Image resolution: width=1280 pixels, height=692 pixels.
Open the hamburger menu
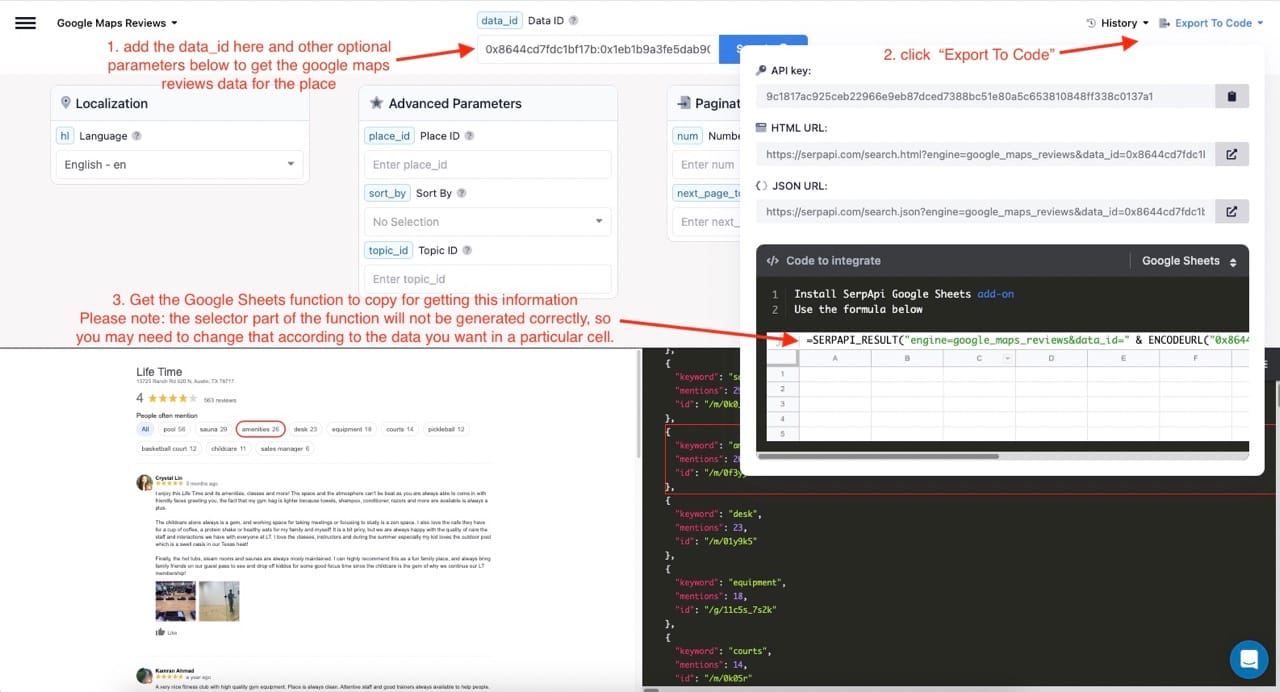tap(26, 23)
